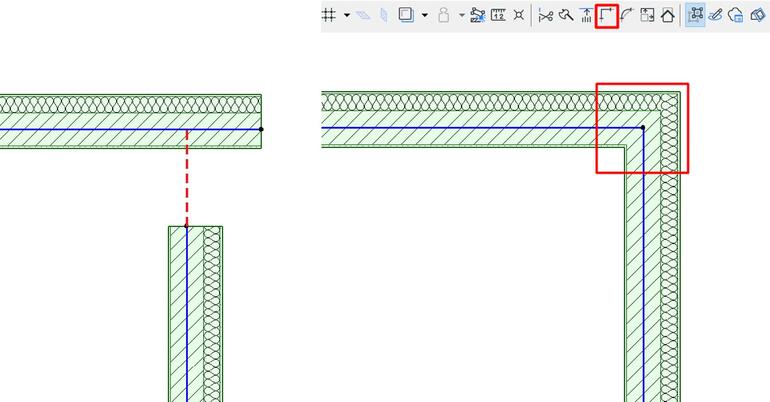Click the greyed-out vertical plane icon
Image resolution: width=770 pixels, height=402 pixels.
(384, 15)
